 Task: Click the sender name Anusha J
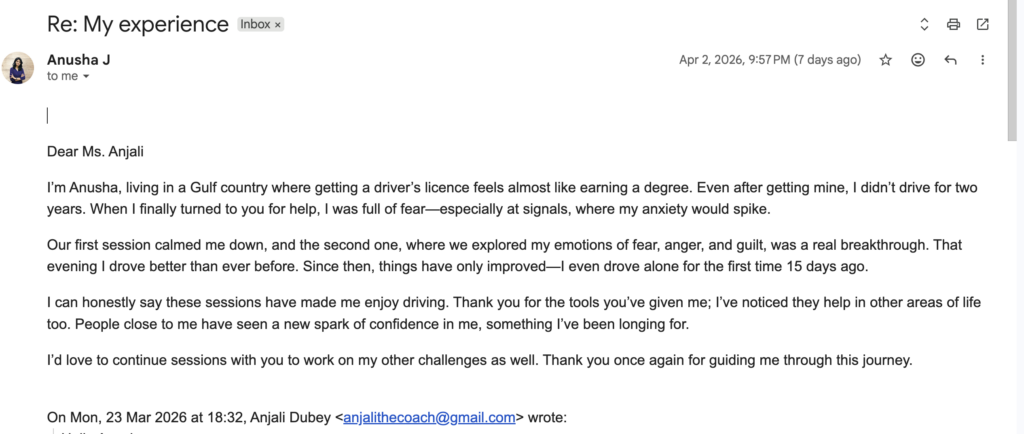[78, 60]
